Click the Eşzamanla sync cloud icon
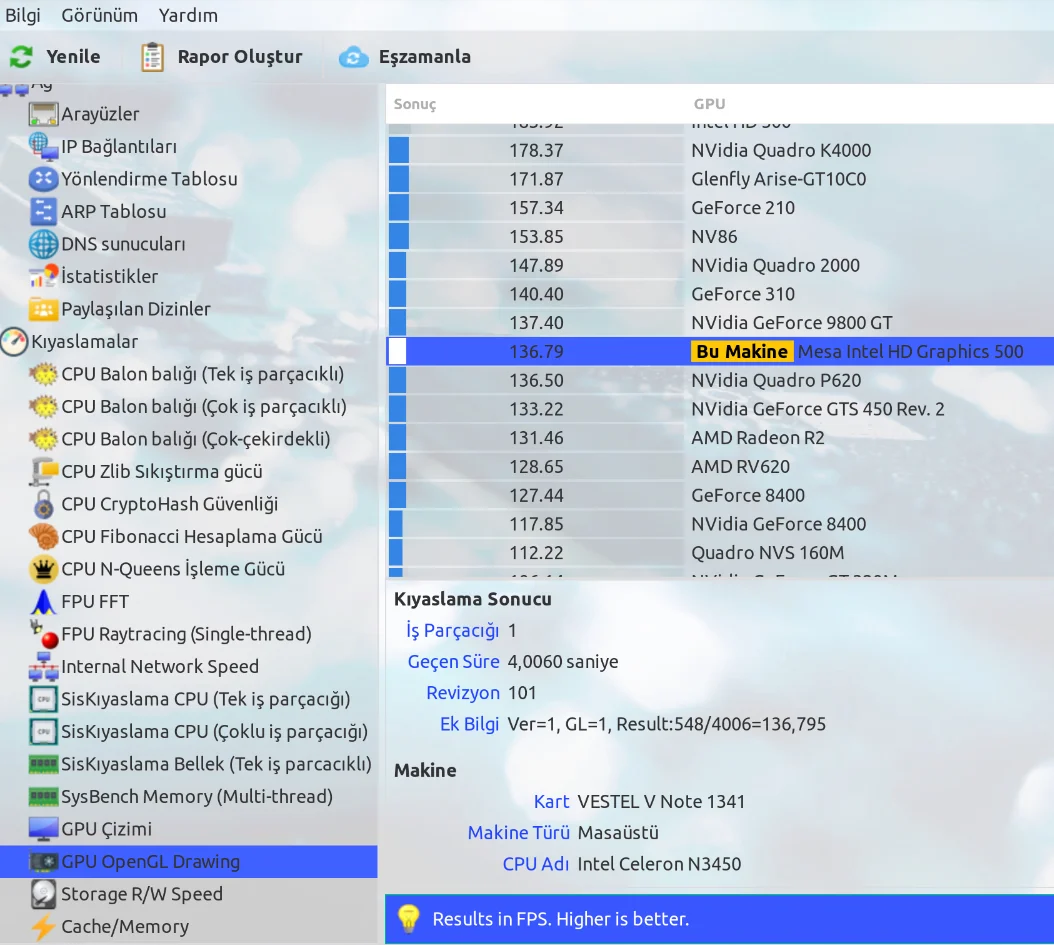 pos(355,57)
